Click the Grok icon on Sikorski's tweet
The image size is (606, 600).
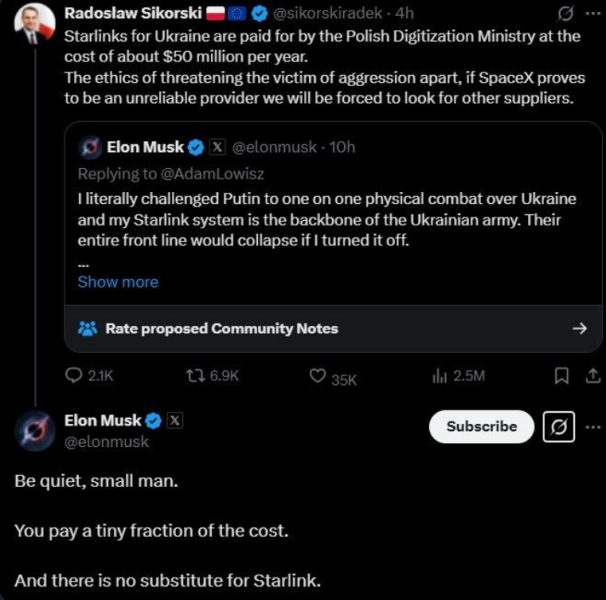tap(567, 14)
